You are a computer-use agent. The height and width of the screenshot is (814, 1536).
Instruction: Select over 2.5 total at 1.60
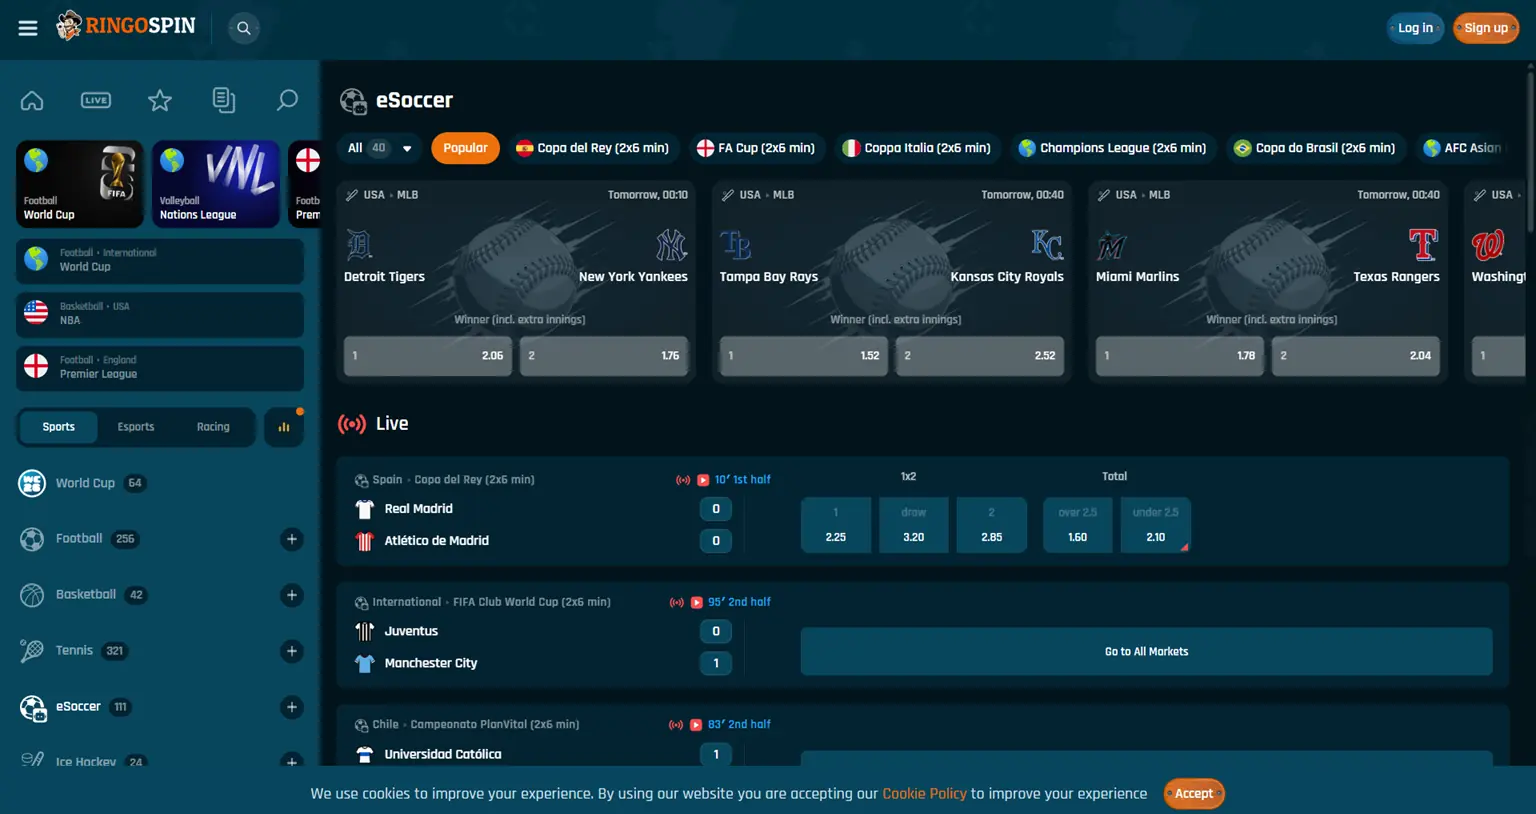pos(1078,525)
